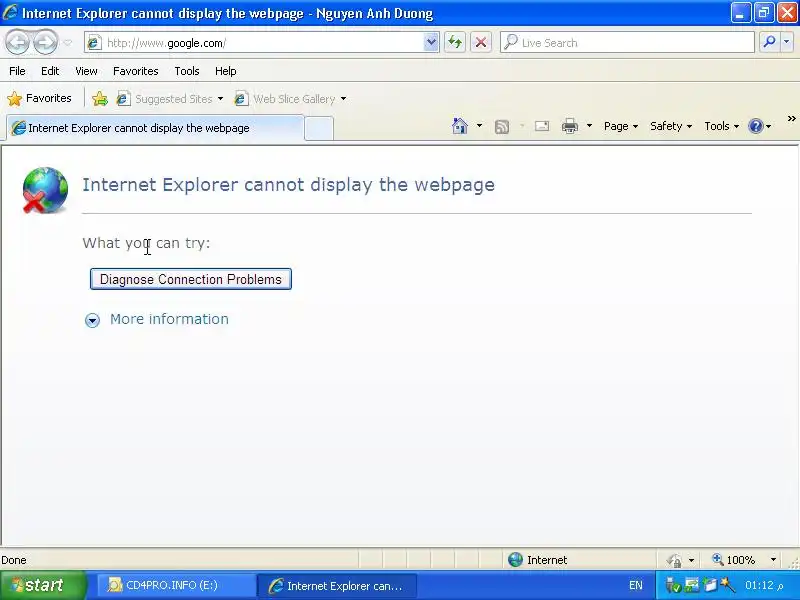This screenshot has width=800, height=600.
Task: Open the Edit menu
Action: click(x=50, y=71)
